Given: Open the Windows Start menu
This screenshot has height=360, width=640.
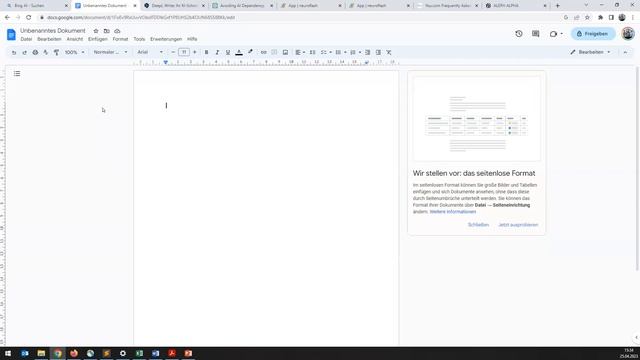Looking at the screenshot, I should (8, 353).
